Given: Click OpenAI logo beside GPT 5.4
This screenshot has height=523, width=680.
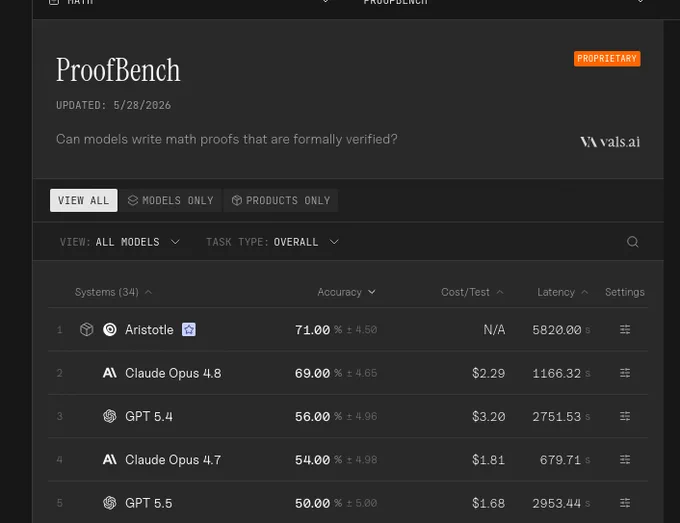Looking at the screenshot, I should pyautogui.click(x=110, y=416).
